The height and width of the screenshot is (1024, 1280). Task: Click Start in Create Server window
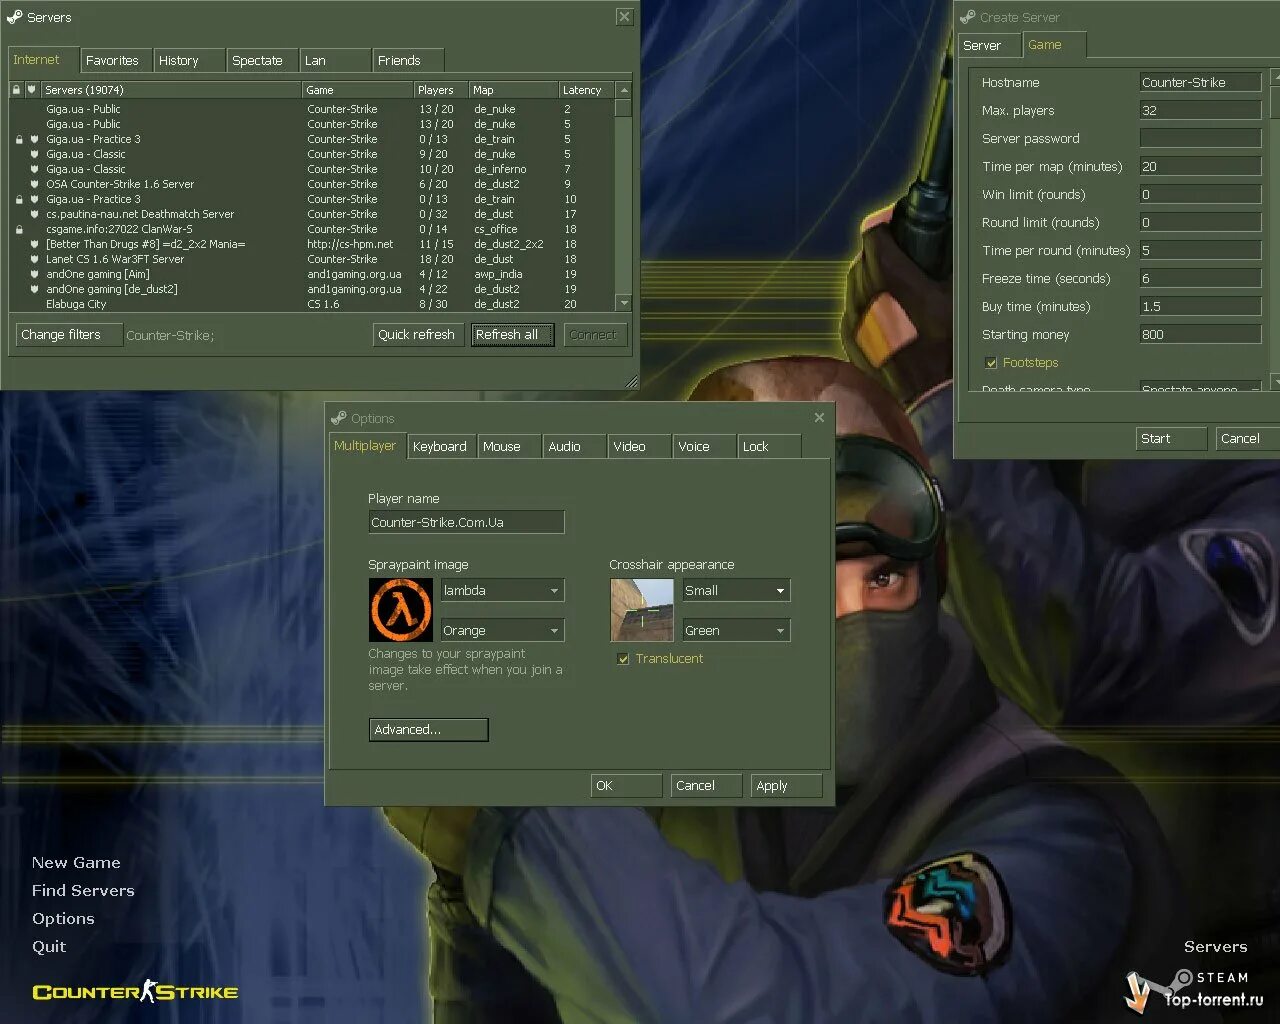point(1171,439)
